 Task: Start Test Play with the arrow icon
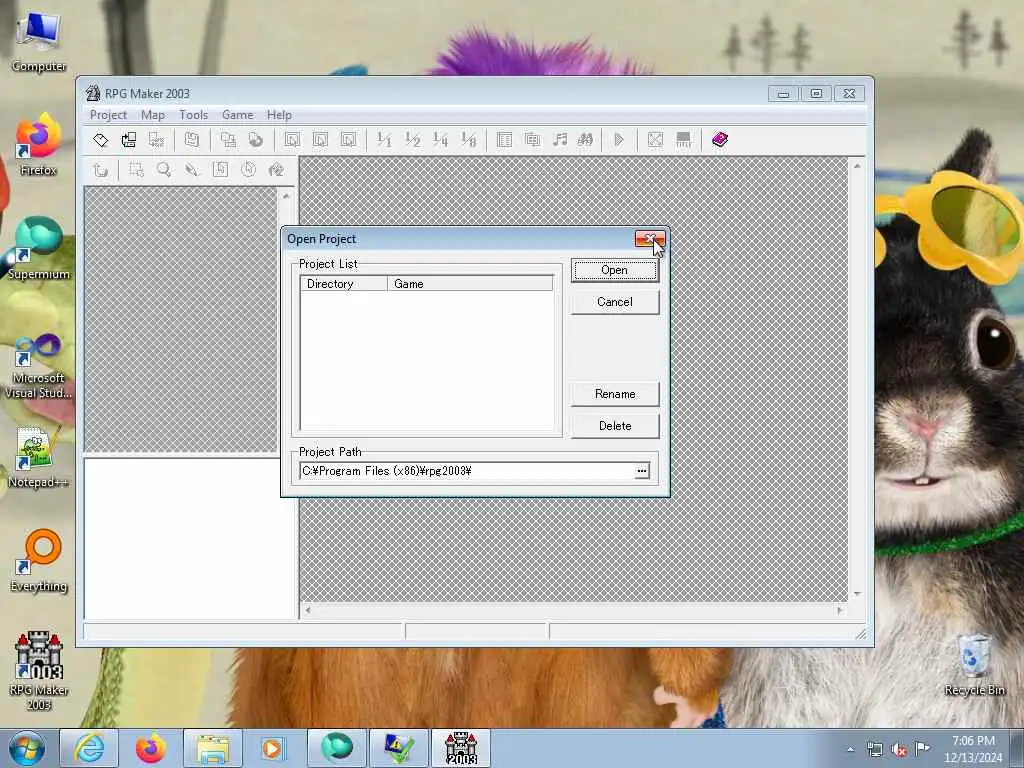619,140
